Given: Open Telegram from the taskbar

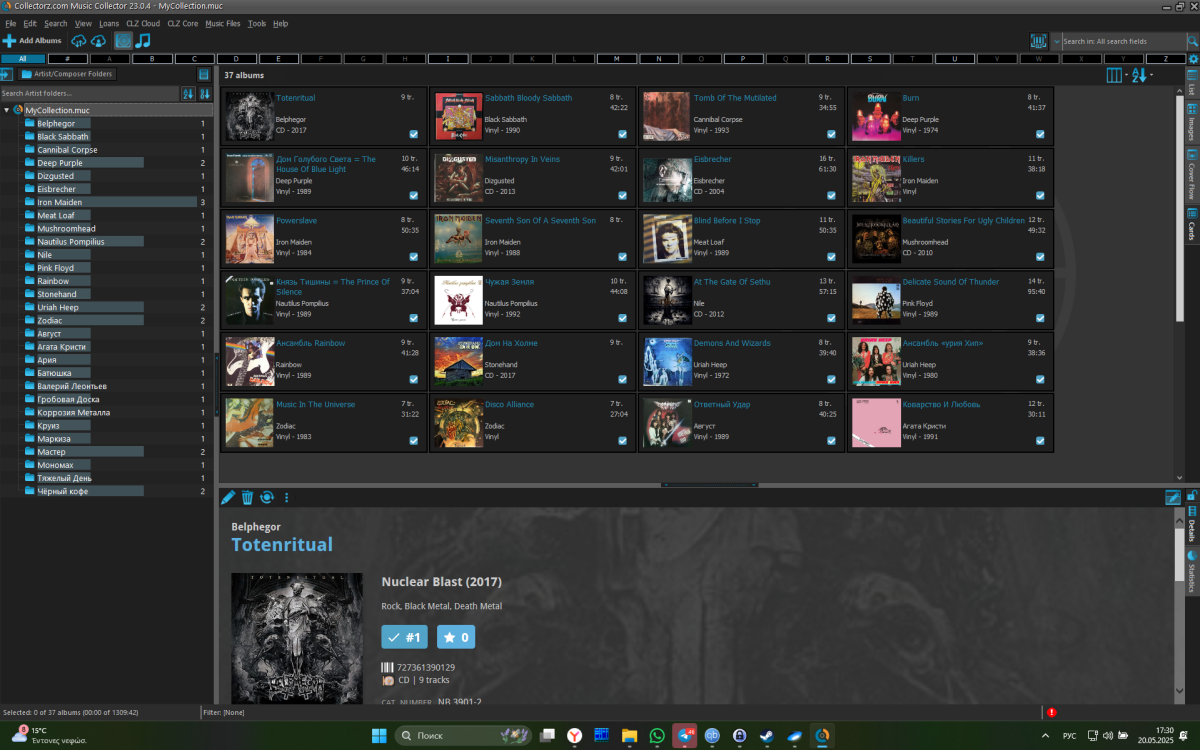Looking at the screenshot, I should point(685,736).
